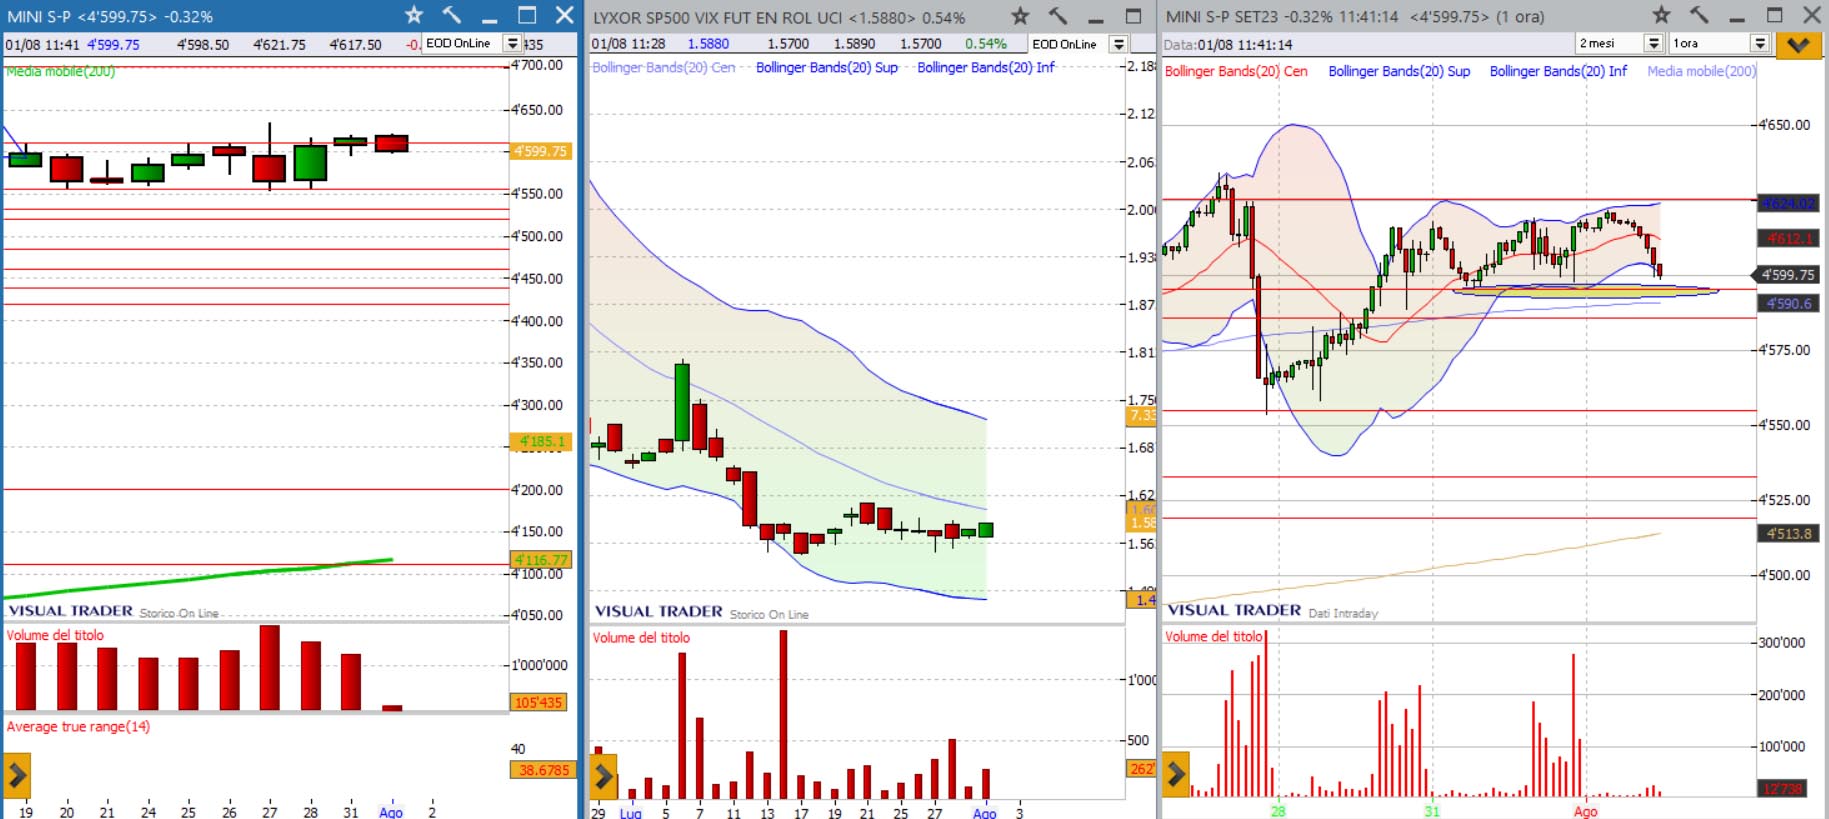Click the orange chevron-down button in the SET23 window
Screen dimensions: 1829x819
[1798, 45]
